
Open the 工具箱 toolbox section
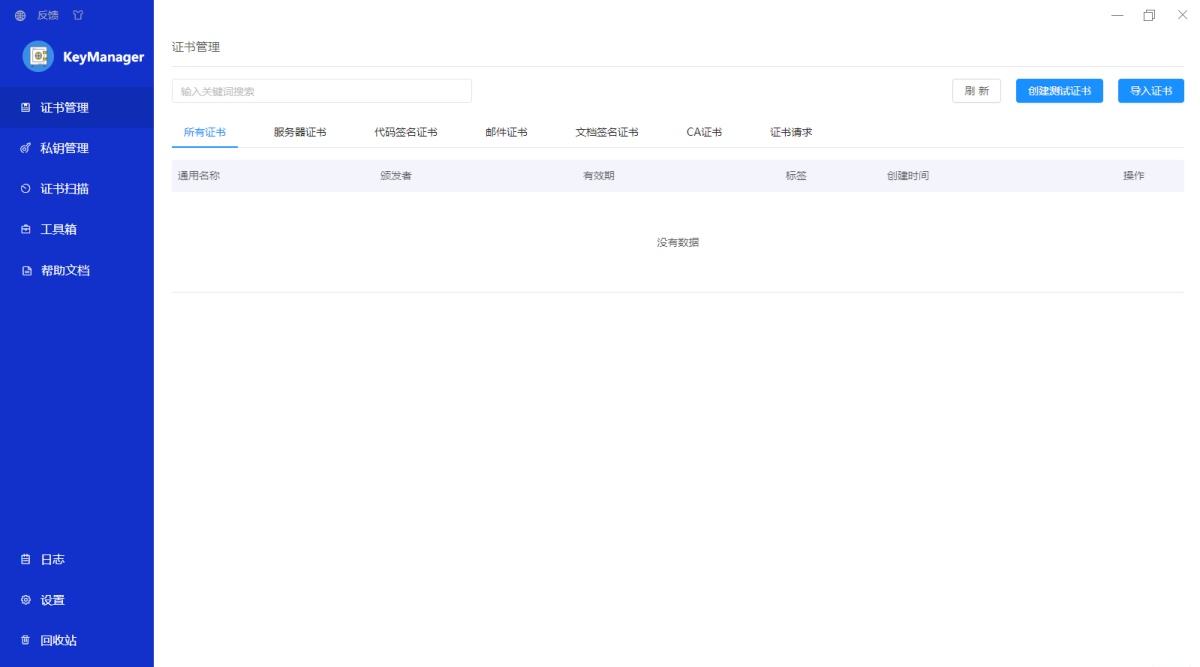58,229
